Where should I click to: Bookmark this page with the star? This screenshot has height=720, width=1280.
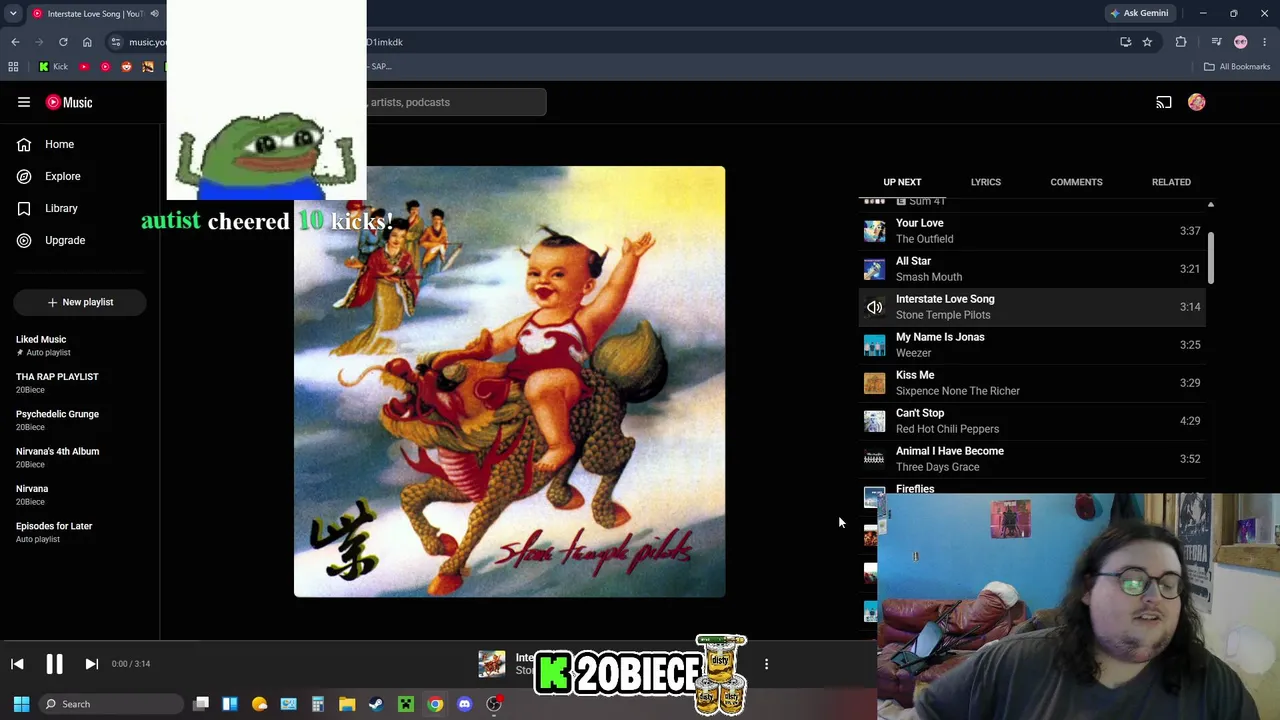(1147, 42)
